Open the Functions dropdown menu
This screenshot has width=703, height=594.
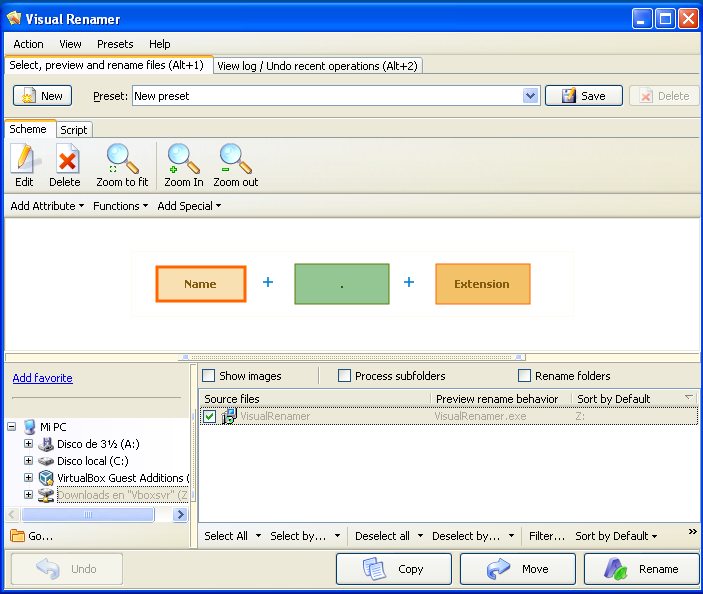[x=120, y=206]
